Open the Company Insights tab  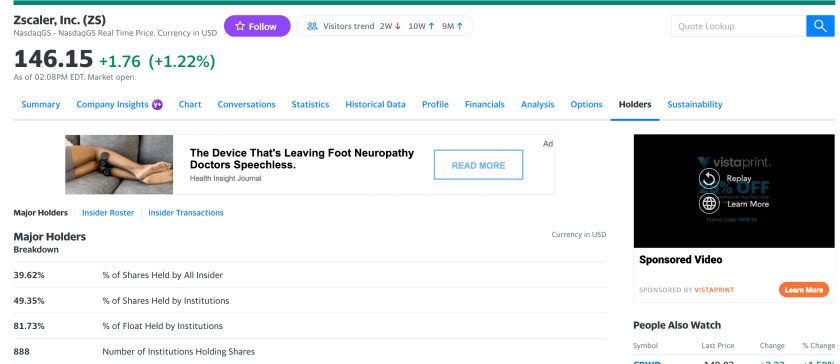tap(112, 105)
